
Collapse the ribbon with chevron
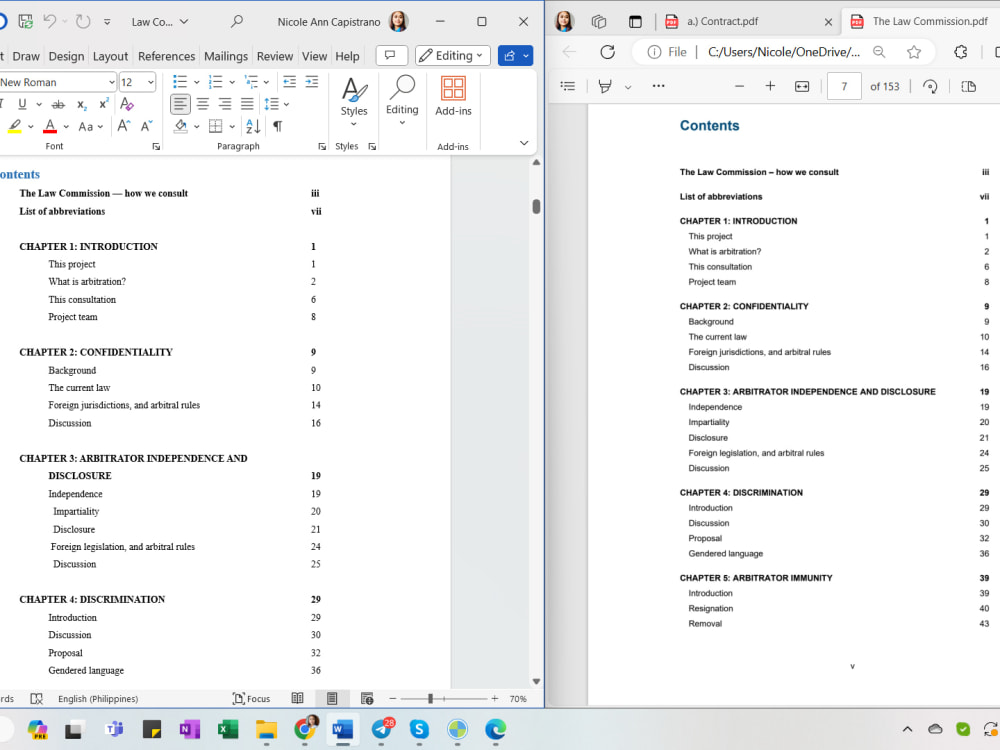pos(524,143)
